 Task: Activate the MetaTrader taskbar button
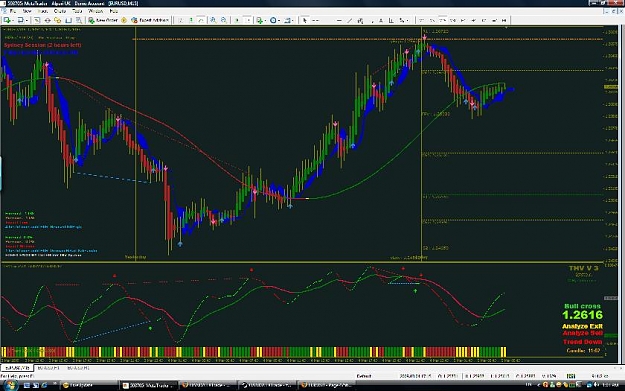click(149, 385)
